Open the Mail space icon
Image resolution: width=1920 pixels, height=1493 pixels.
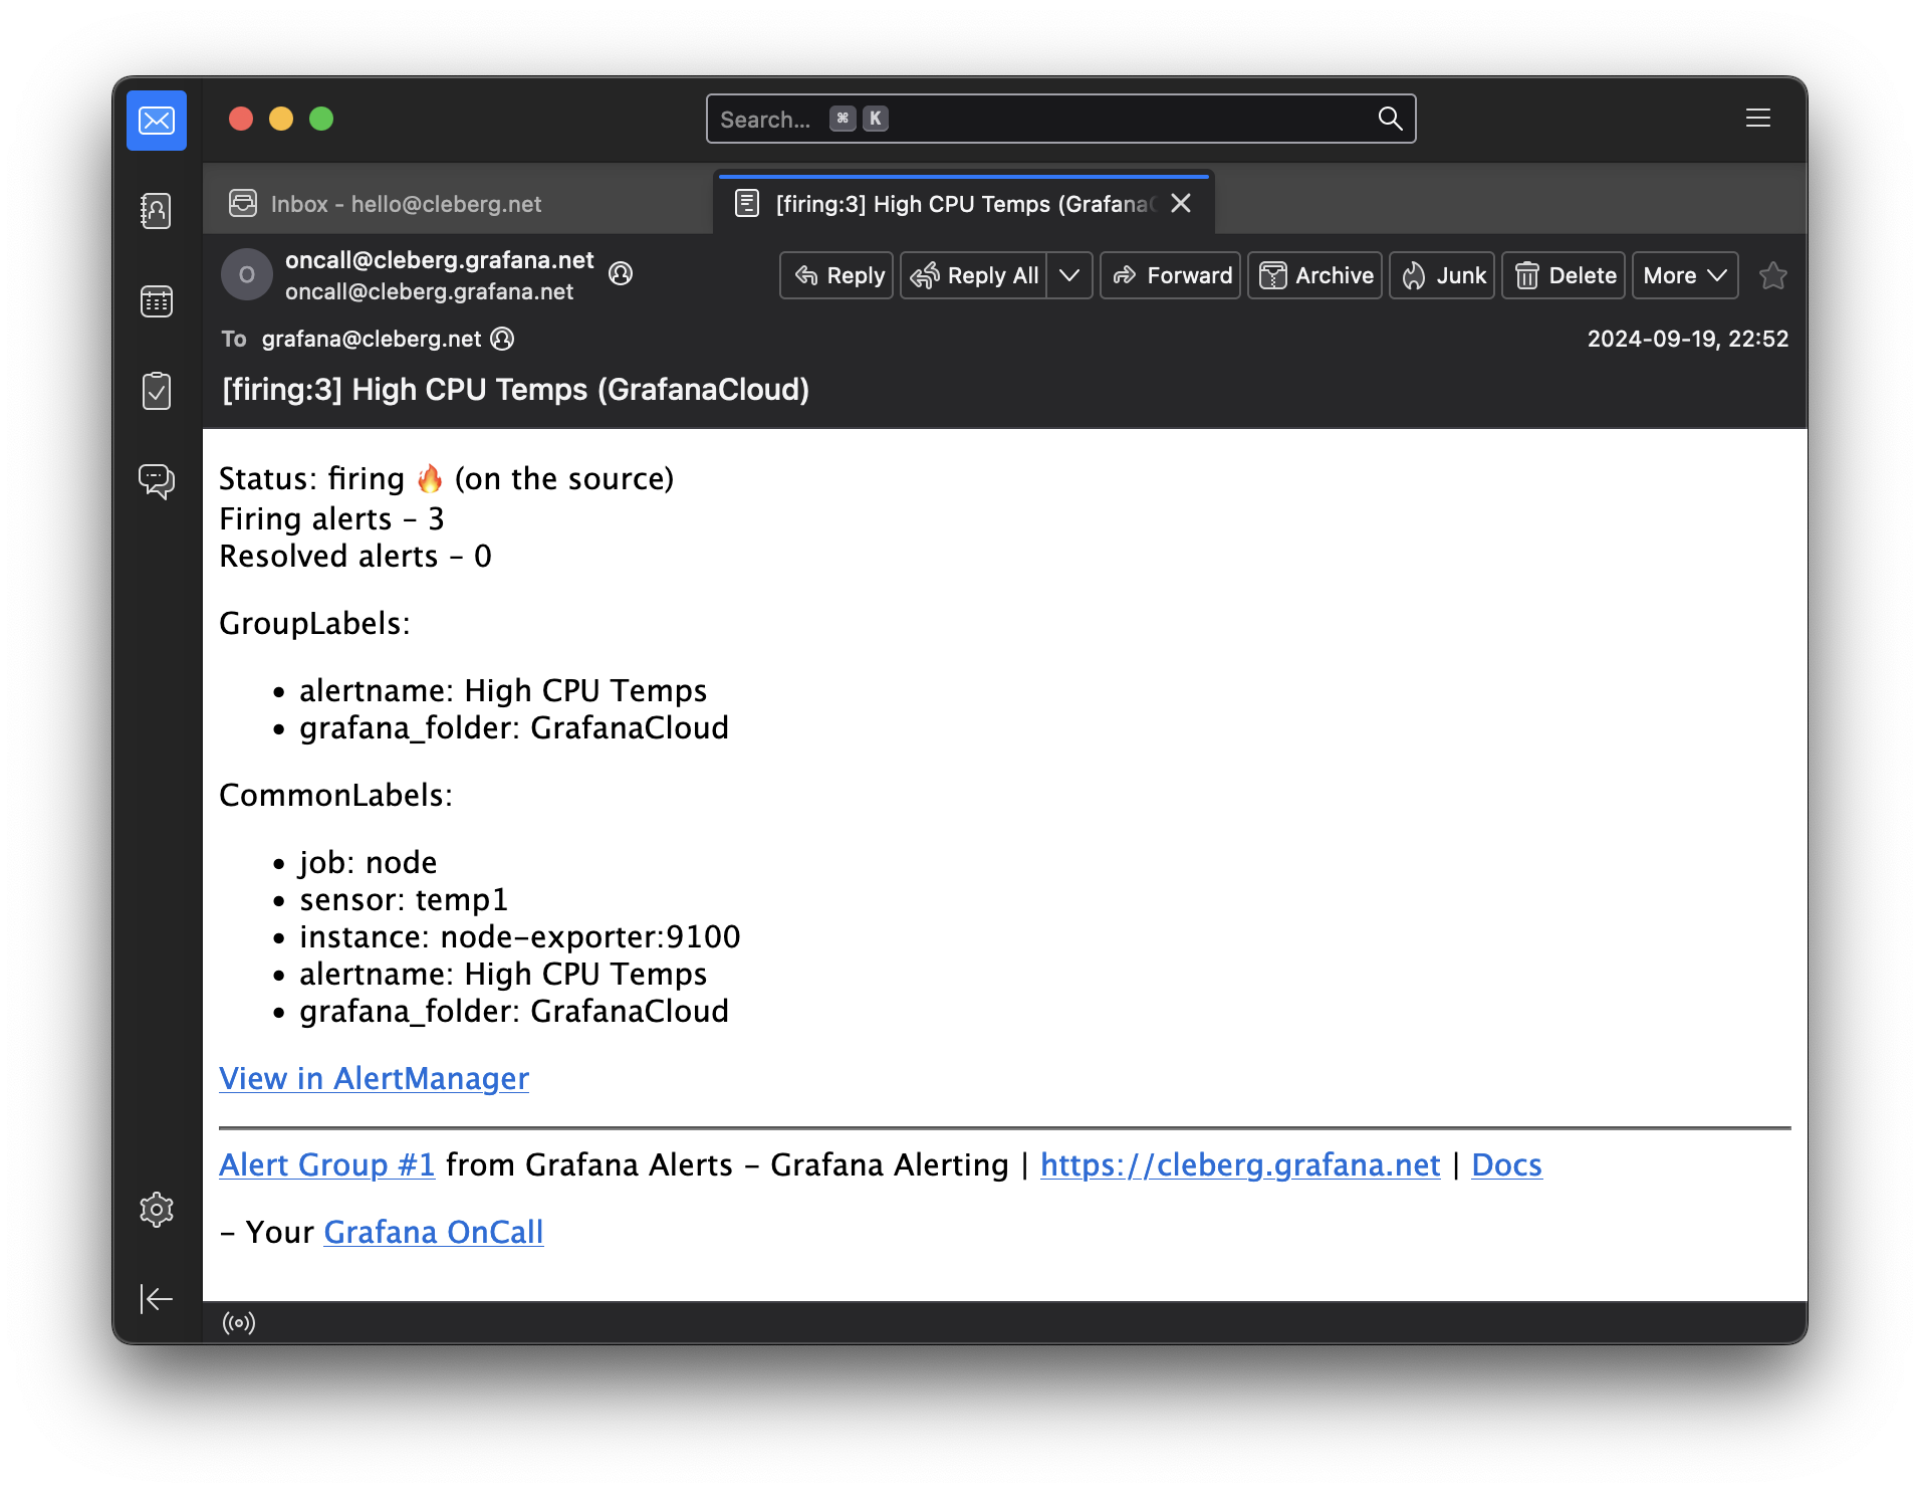pos(156,121)
